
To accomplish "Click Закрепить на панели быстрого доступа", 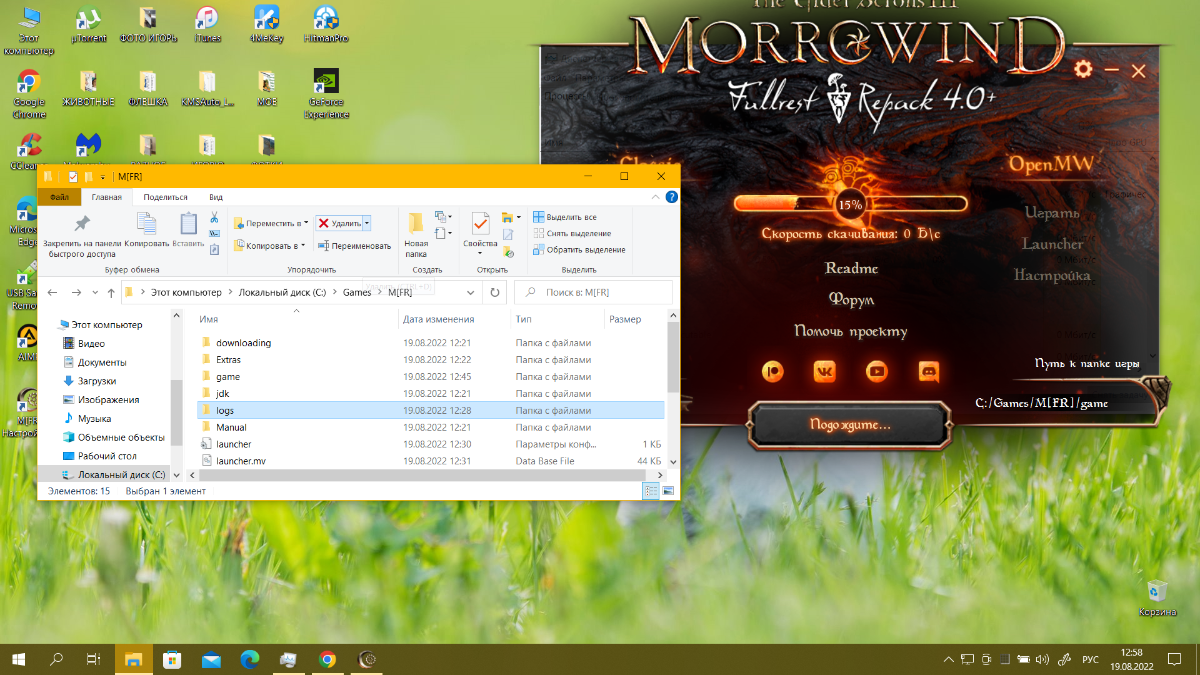I will tap(82, 235).
